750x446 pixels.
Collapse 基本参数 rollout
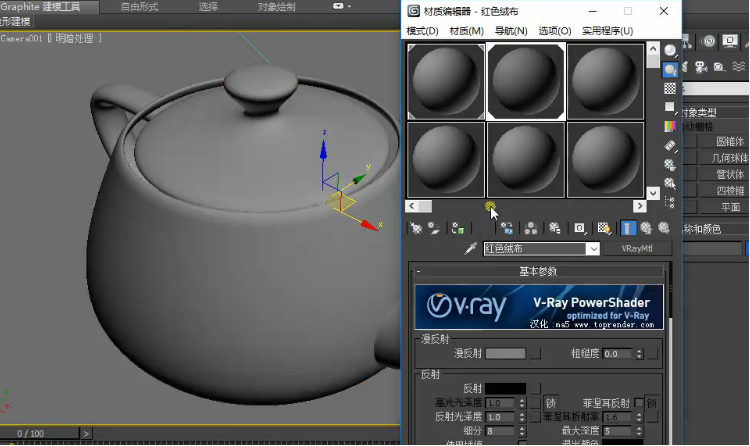(538, 271)
